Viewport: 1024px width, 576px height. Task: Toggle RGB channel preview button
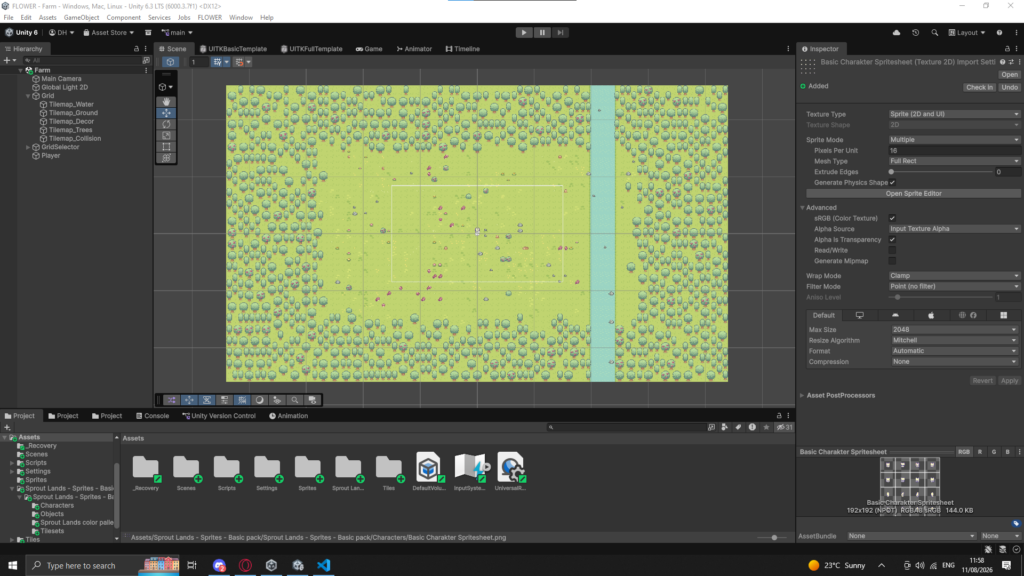click(x=964, y=452)
